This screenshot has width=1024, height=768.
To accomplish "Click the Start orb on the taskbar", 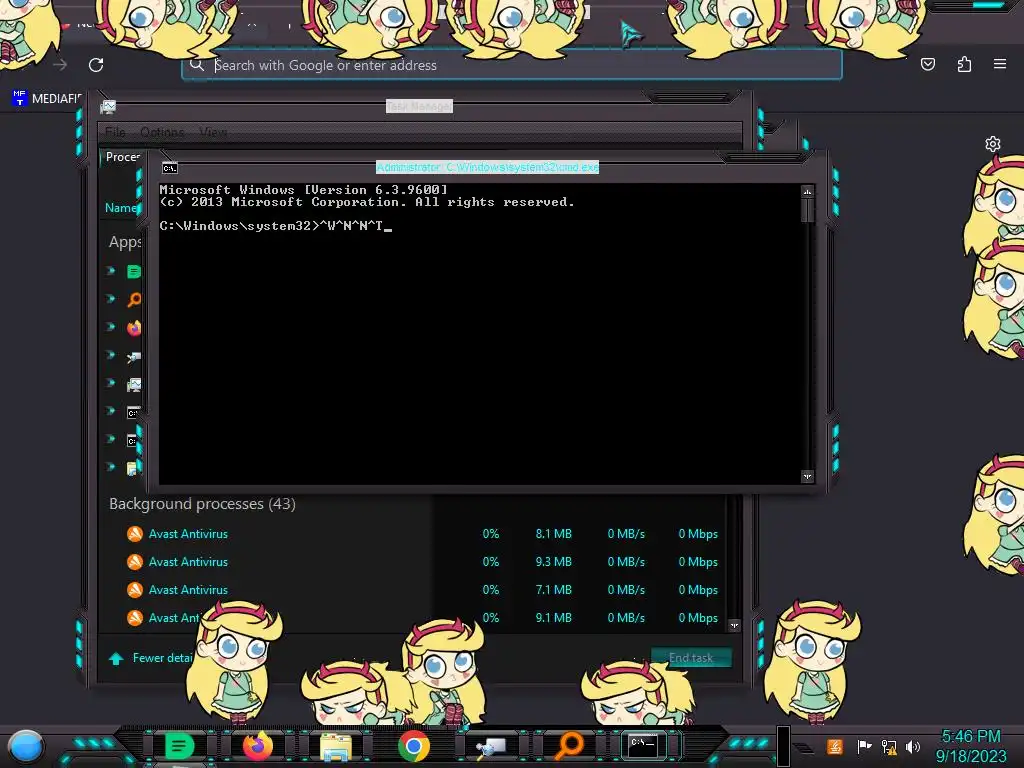I will pos(26,746).
